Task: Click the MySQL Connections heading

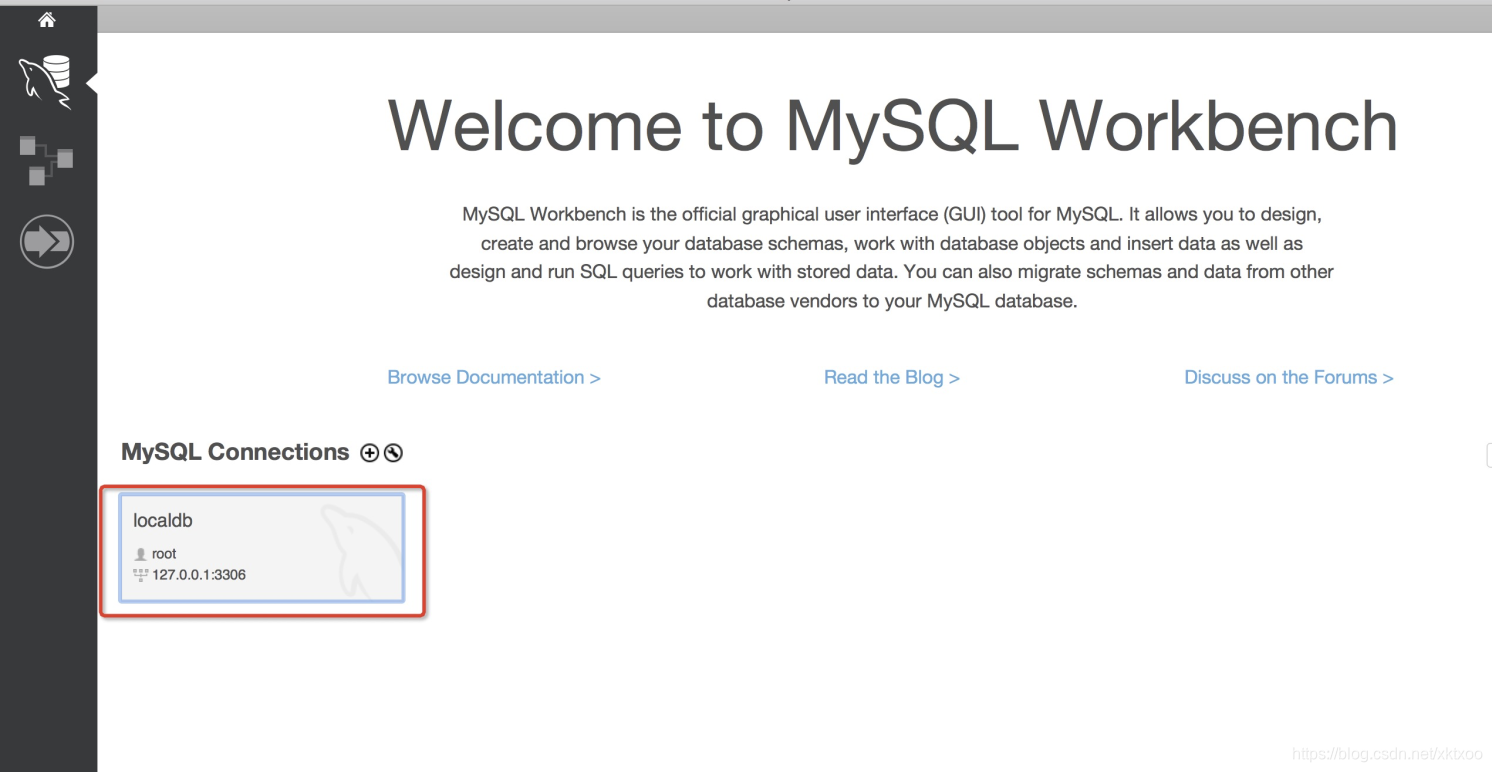Action: (x=235, y=452)
